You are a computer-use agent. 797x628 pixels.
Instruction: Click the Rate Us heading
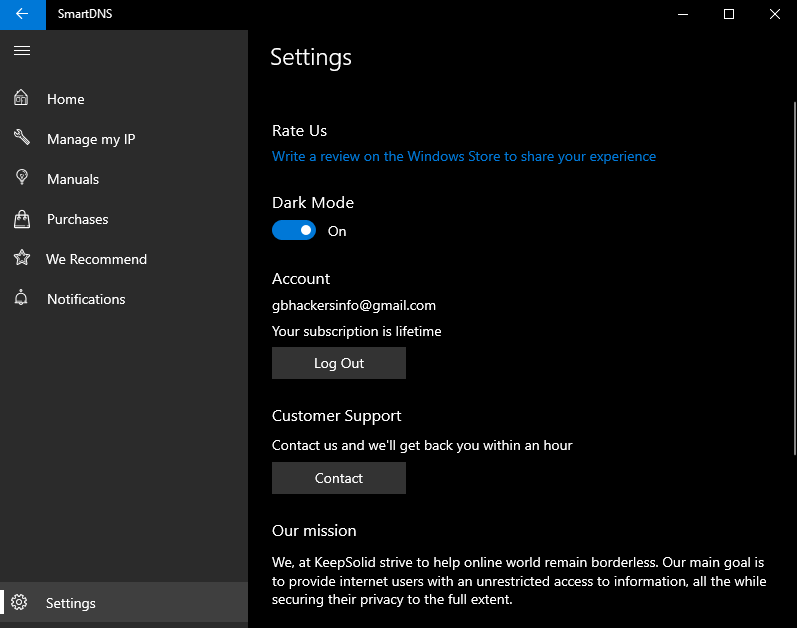(x=299, y=131)
